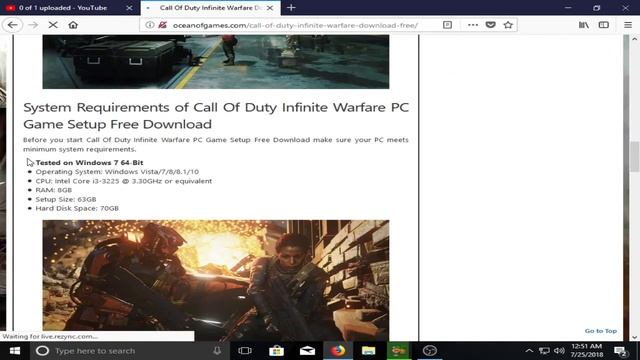Open the Mail app on taskbar
The width and height of the screenshot is (640, 360).
[307, 351]
